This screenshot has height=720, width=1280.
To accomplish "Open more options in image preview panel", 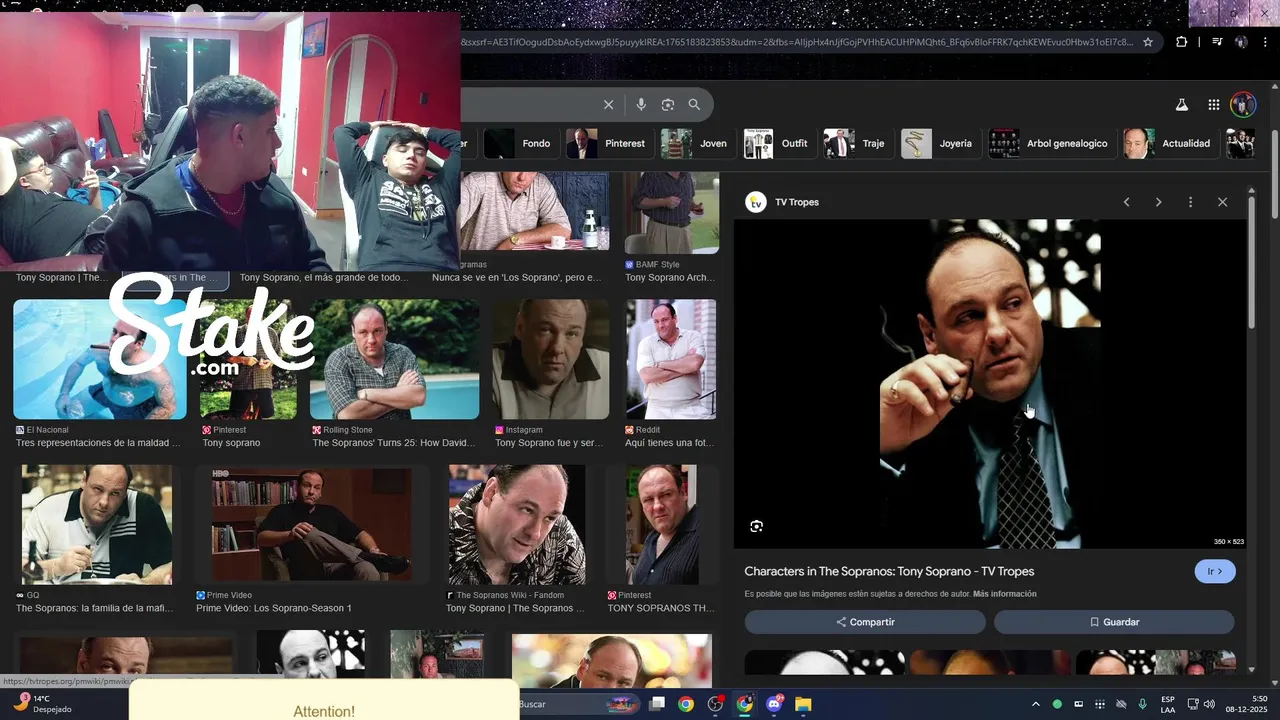I will point(1190,202).
